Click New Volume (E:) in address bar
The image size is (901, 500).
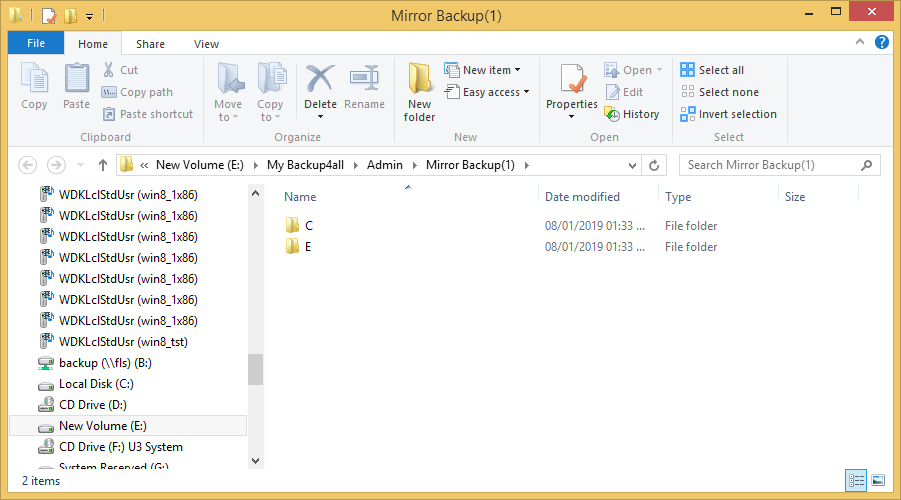coord(199,165)
